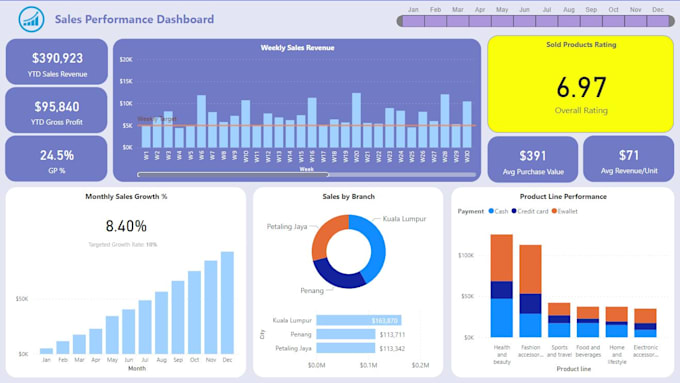The image size is (680, 383).
Task: Click the $113,711 value label
Action: (392, 334)
